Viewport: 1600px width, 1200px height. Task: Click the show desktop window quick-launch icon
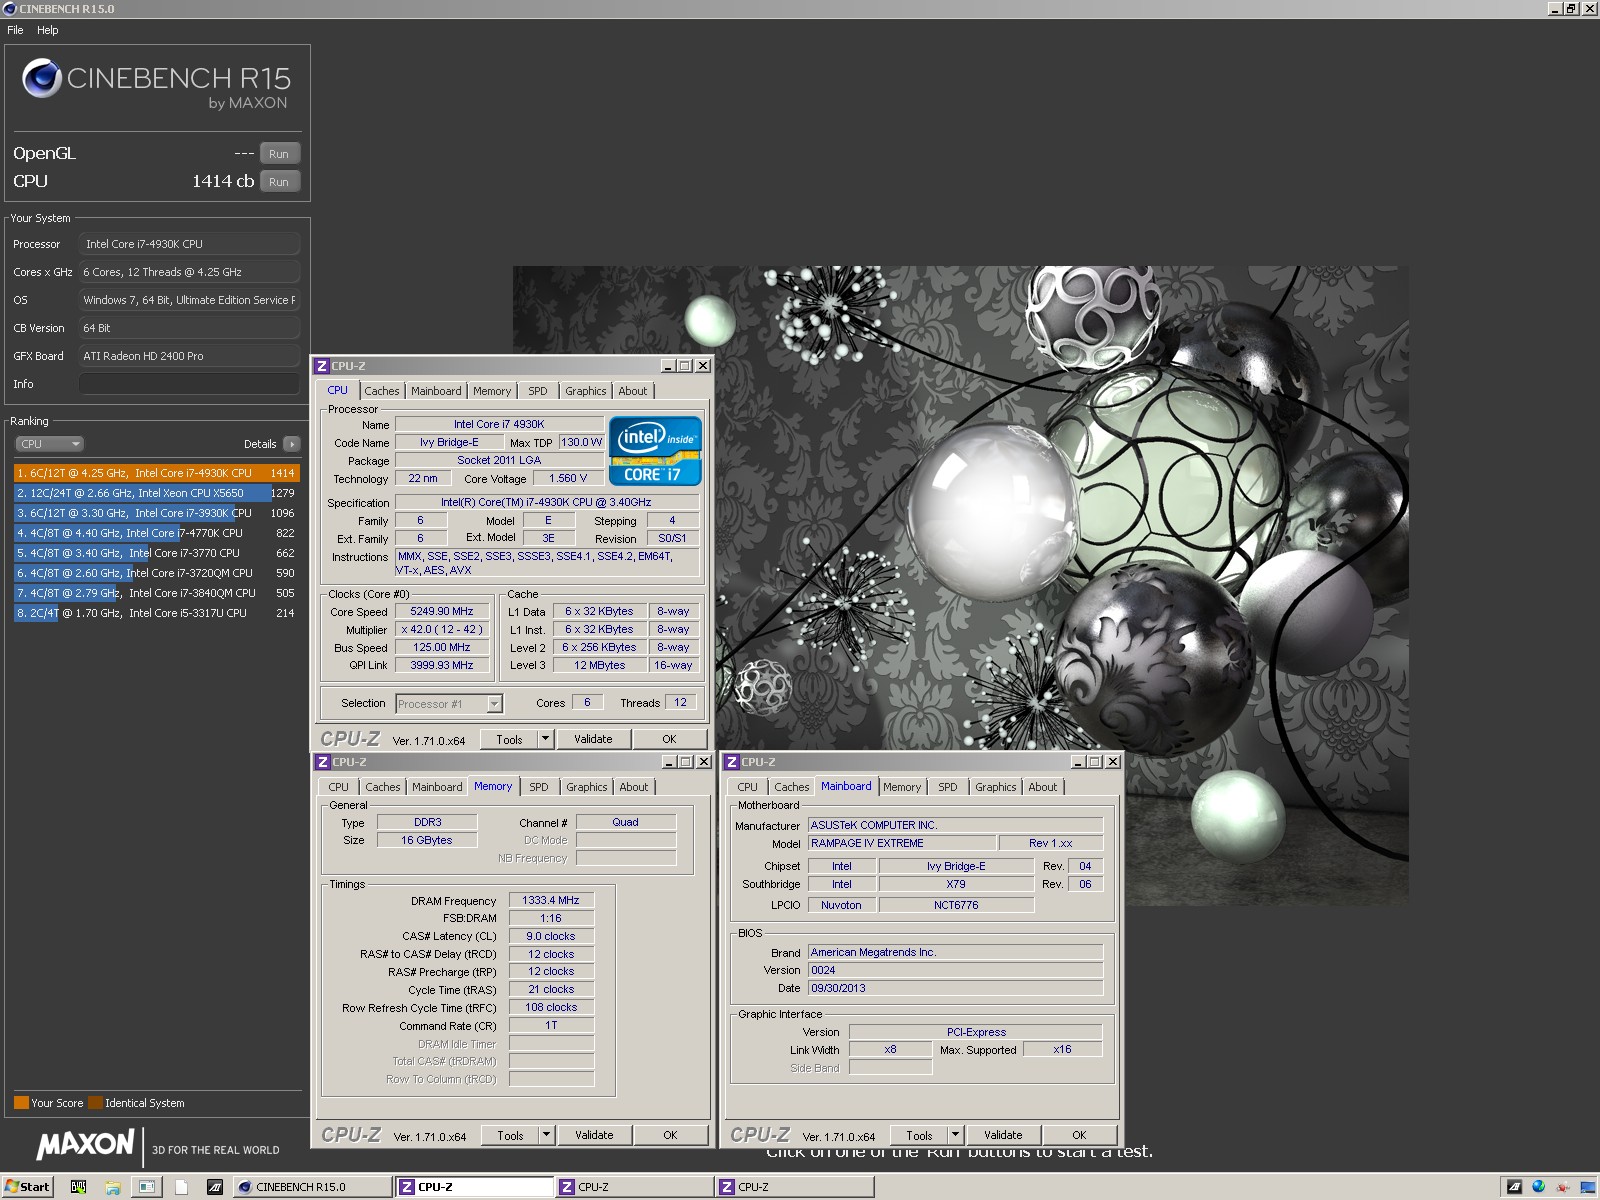point(146,1187)
